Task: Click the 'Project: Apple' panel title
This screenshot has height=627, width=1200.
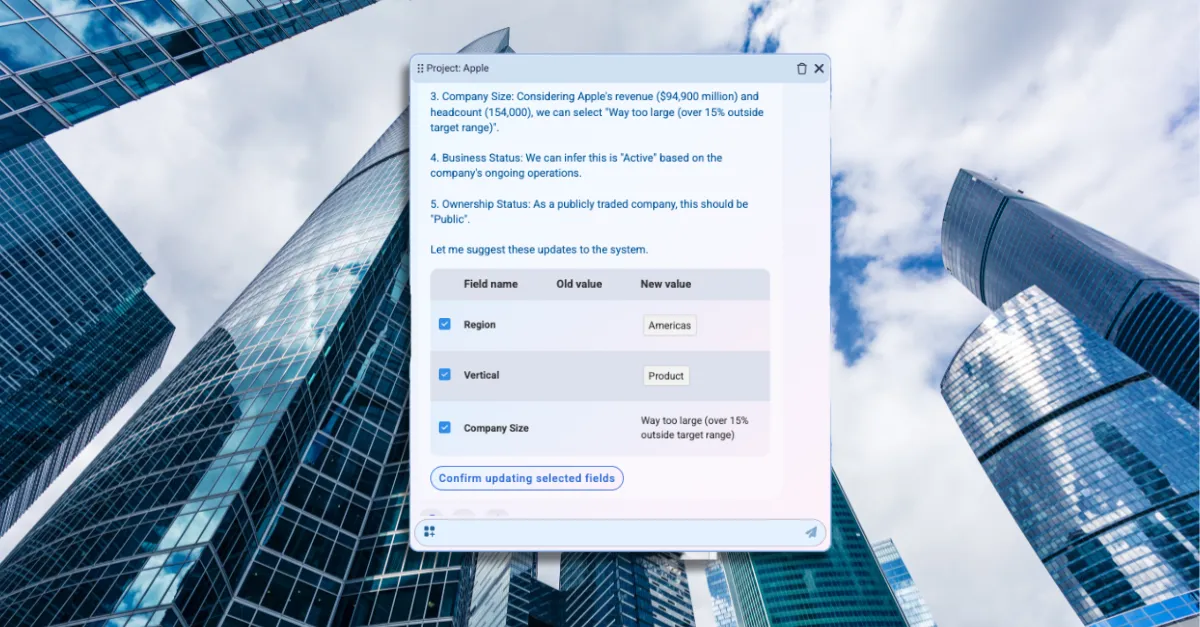Action: tap(457, 69)
